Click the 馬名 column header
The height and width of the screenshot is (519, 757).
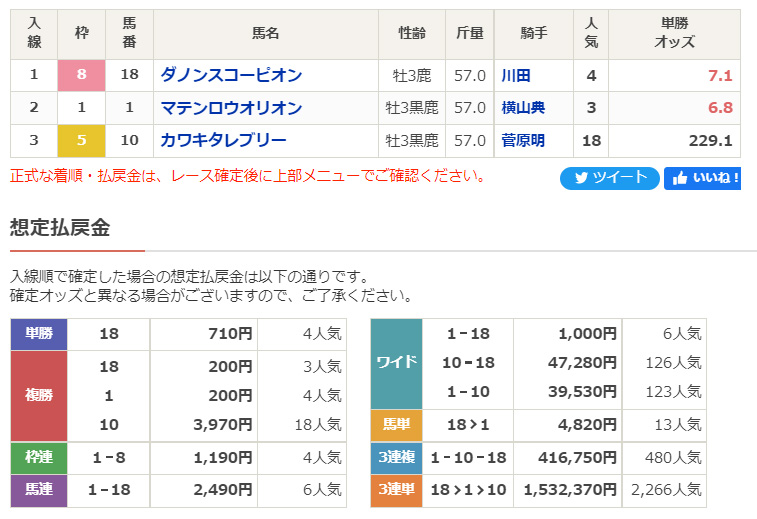[x=266, y=33]
